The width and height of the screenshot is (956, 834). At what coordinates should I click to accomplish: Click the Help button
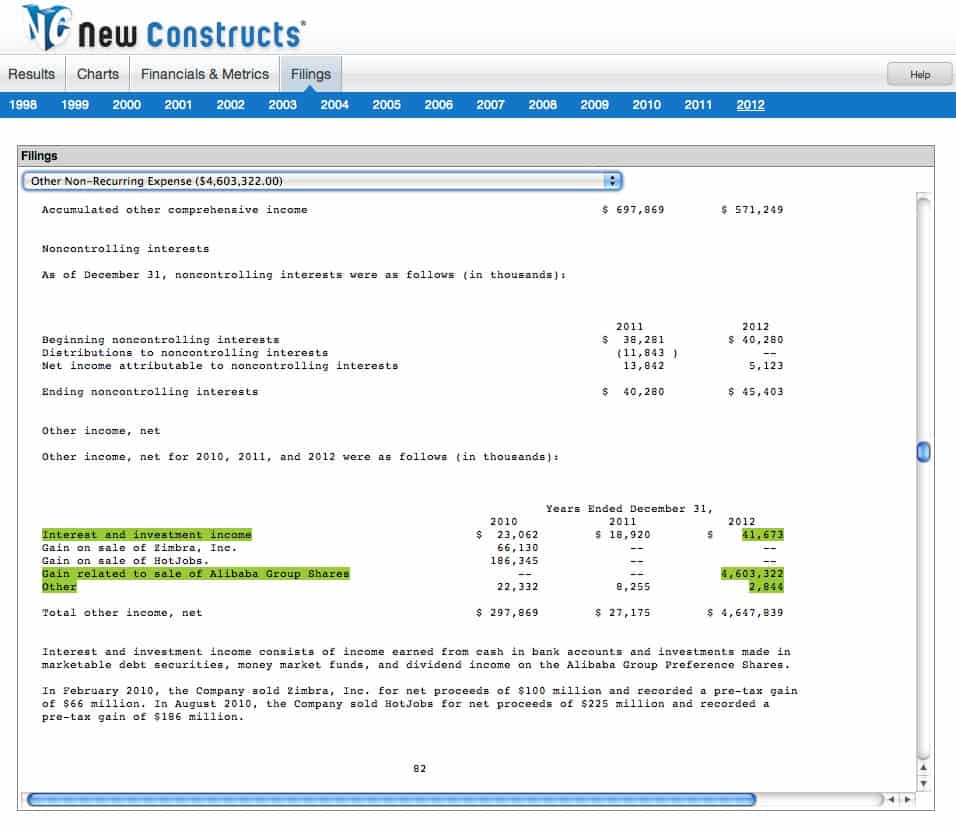pyautogui.click(x=919, y=74)
